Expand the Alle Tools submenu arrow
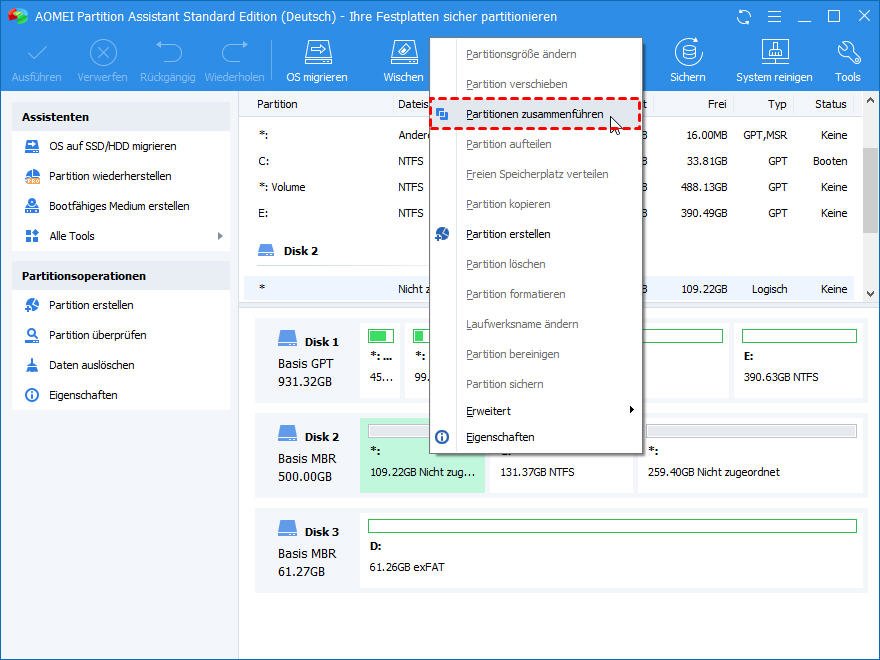Viewport: 880px width, 660px height. (220, 236)
